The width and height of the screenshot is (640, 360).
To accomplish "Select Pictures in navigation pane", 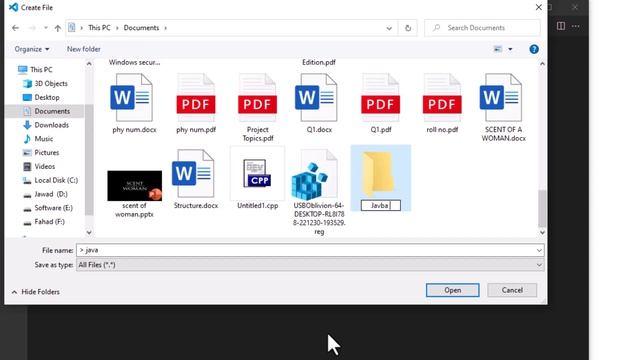I will click(x=41, y=153).
